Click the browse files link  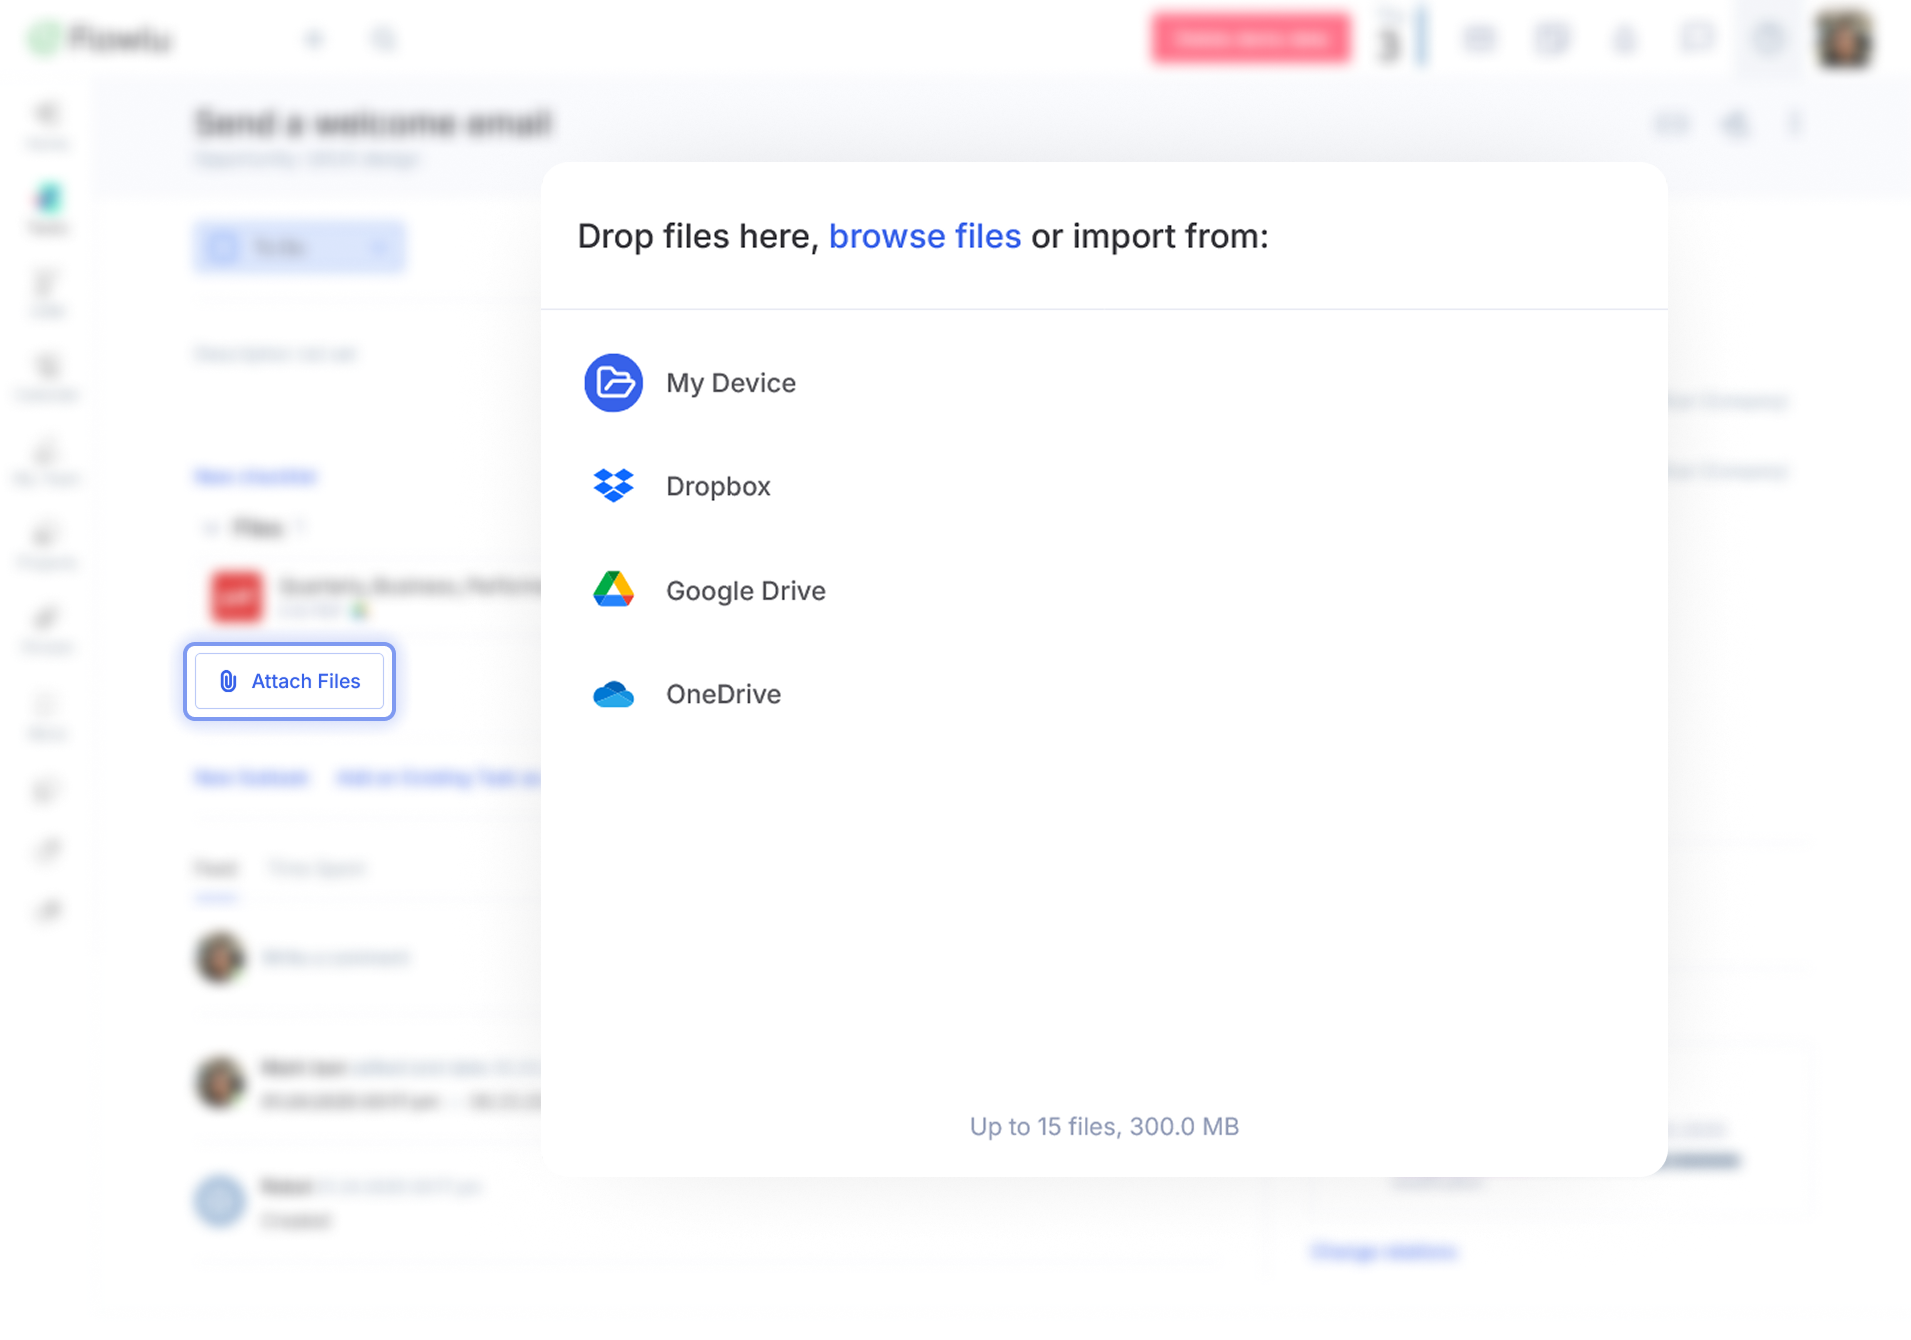[924, 236]
